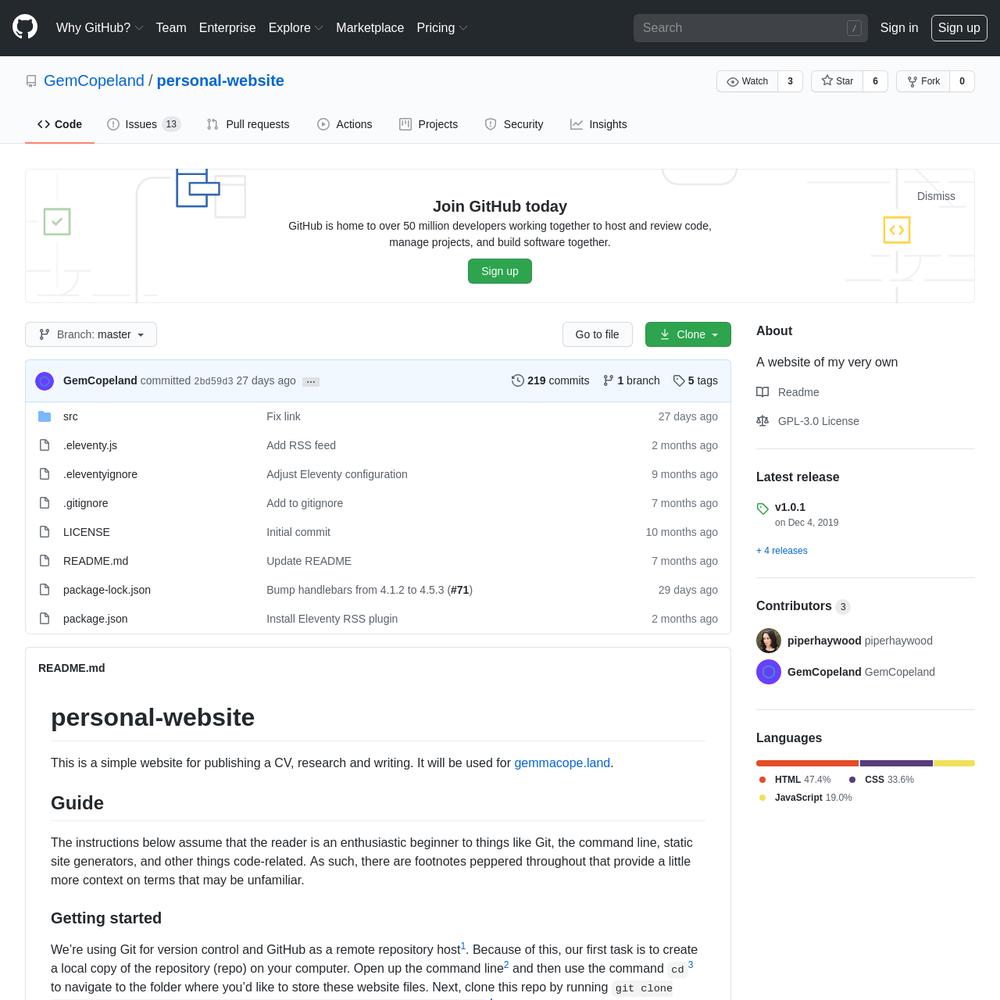
Task: Fork the repository
Action: (923, 81)
